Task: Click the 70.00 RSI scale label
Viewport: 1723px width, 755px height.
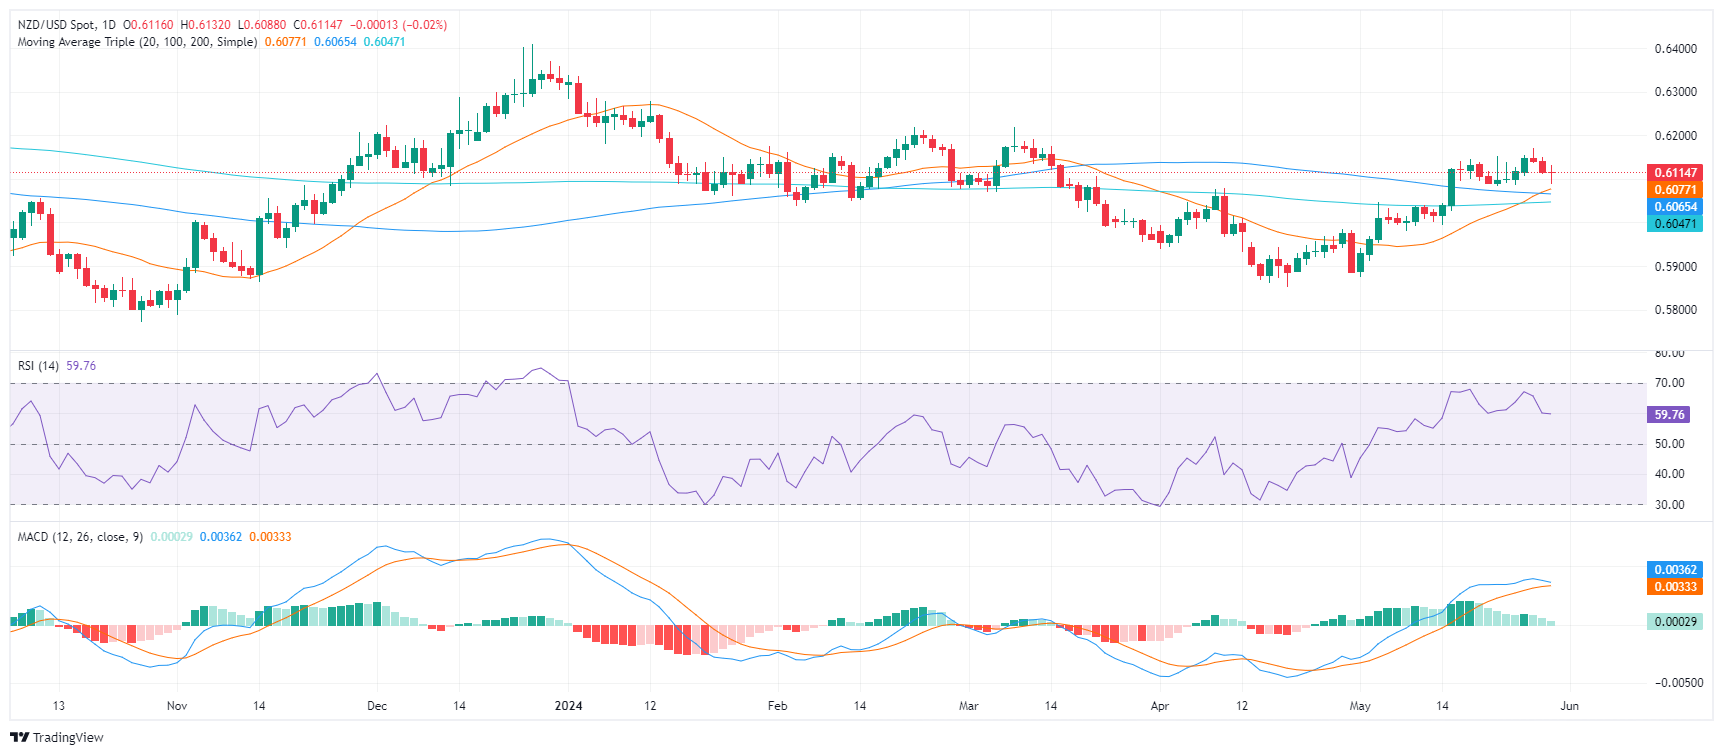Action: (1669, 383)
